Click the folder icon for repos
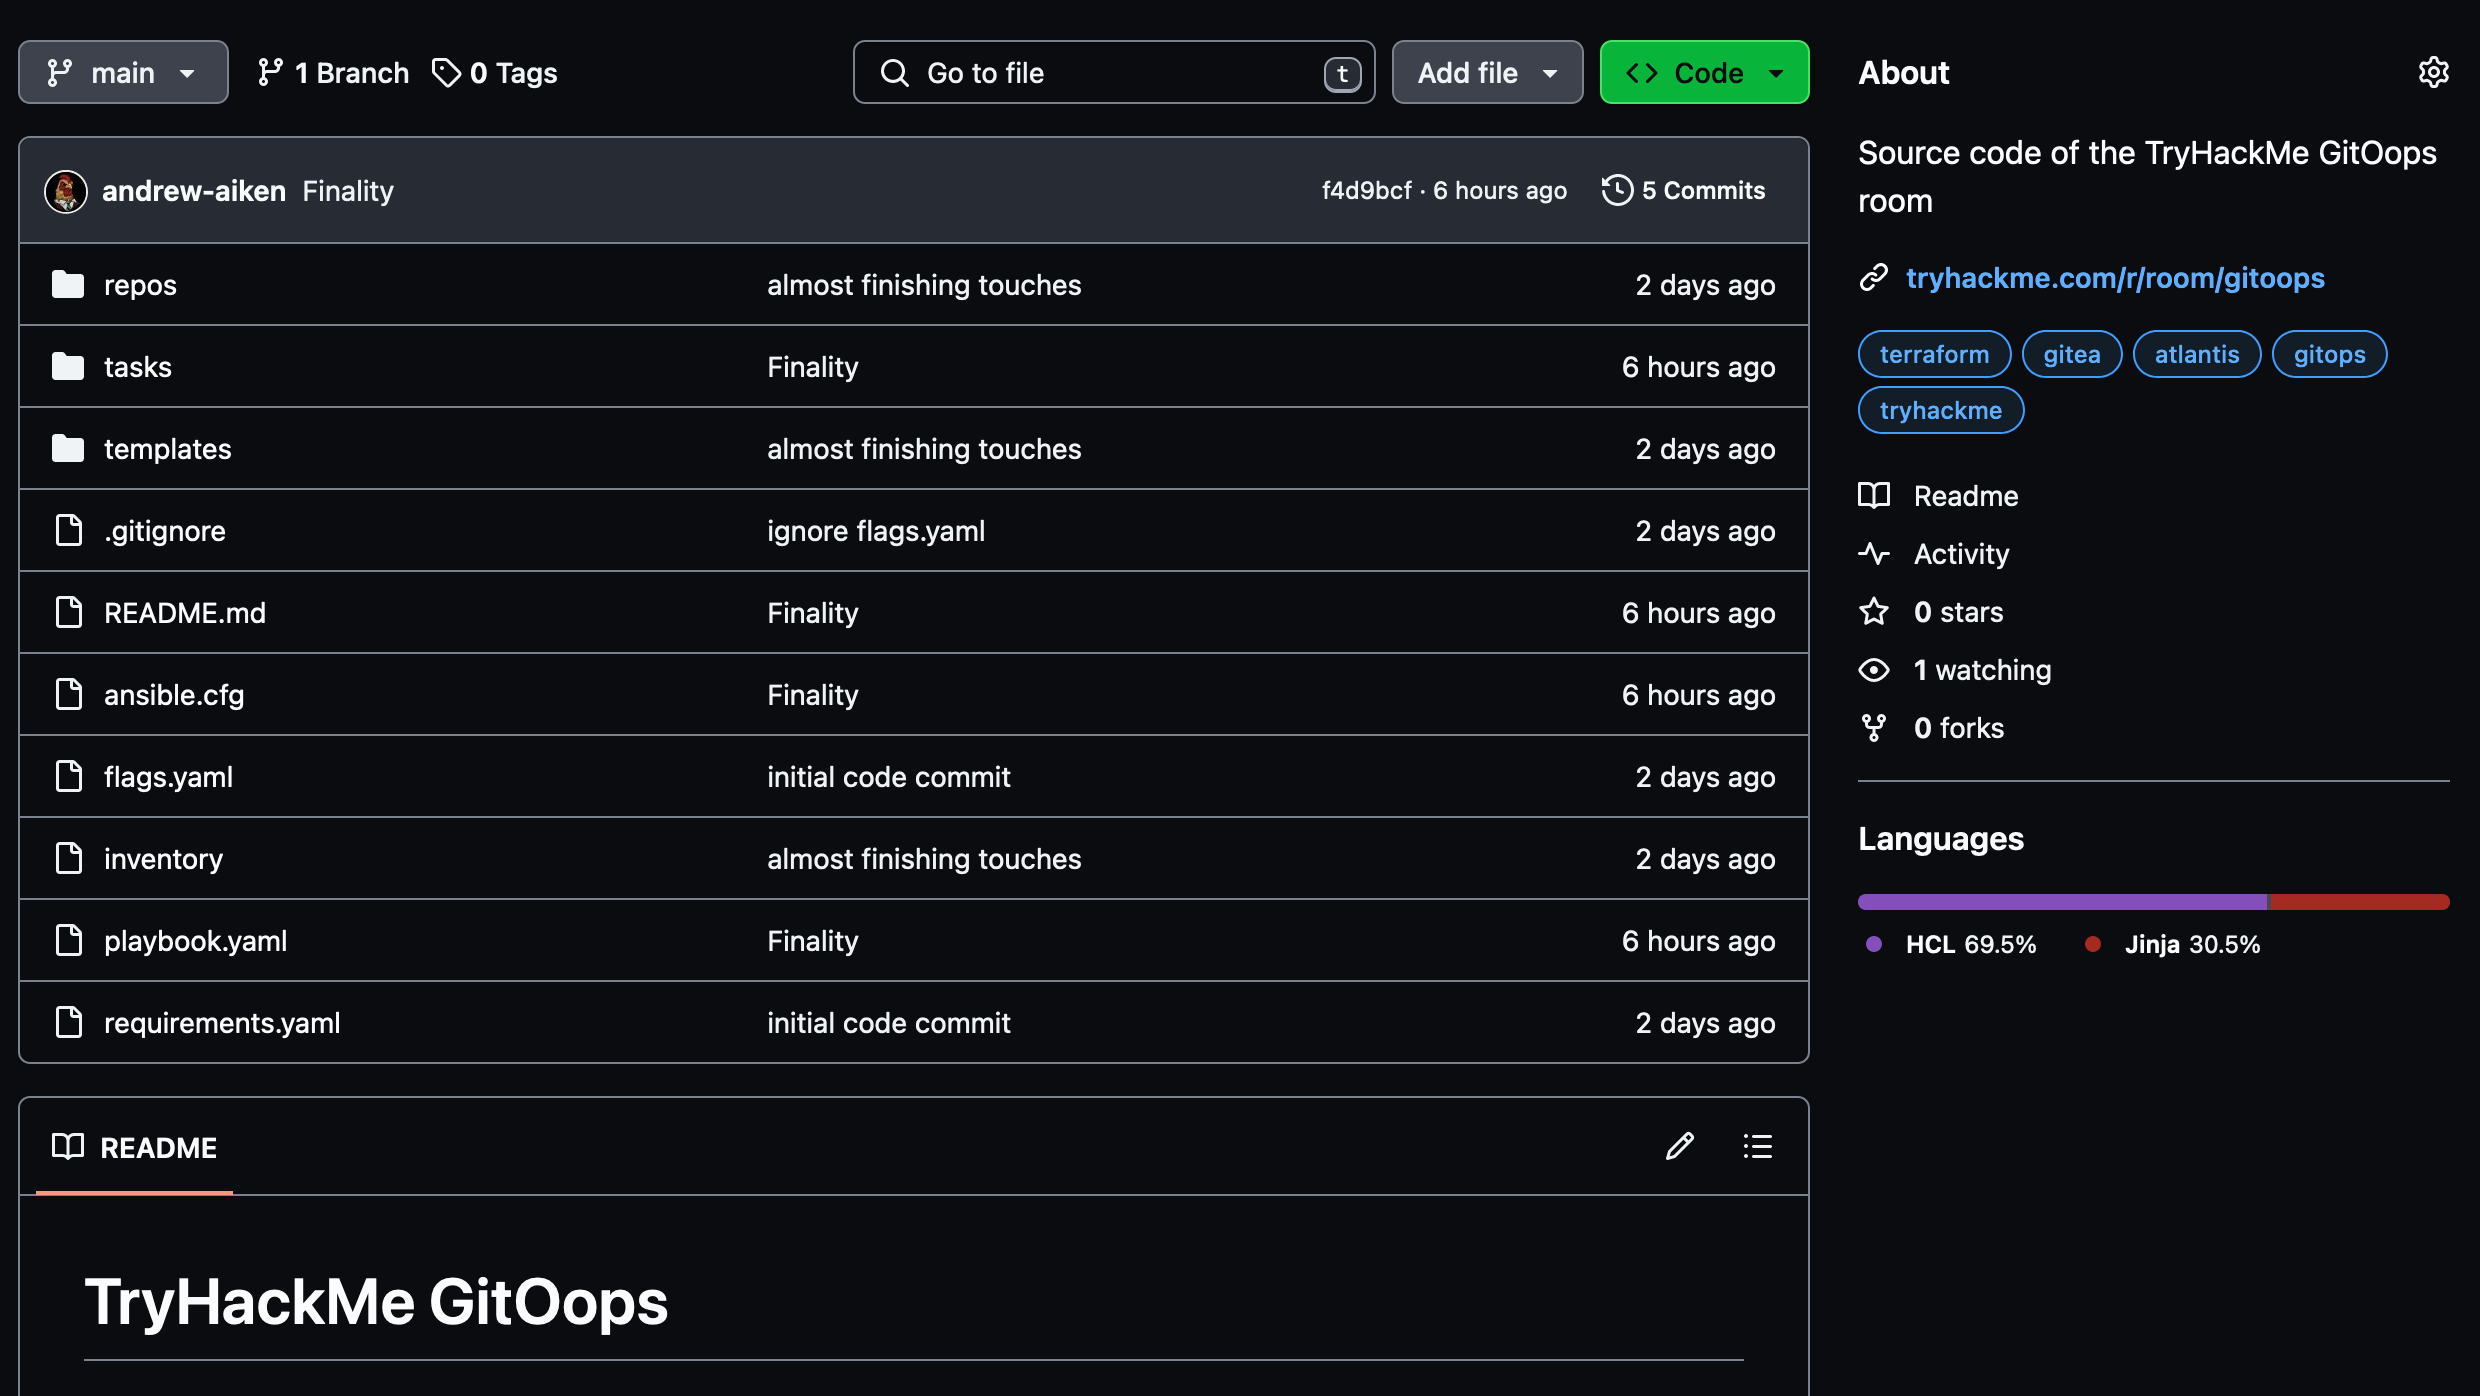 point(68,285)
